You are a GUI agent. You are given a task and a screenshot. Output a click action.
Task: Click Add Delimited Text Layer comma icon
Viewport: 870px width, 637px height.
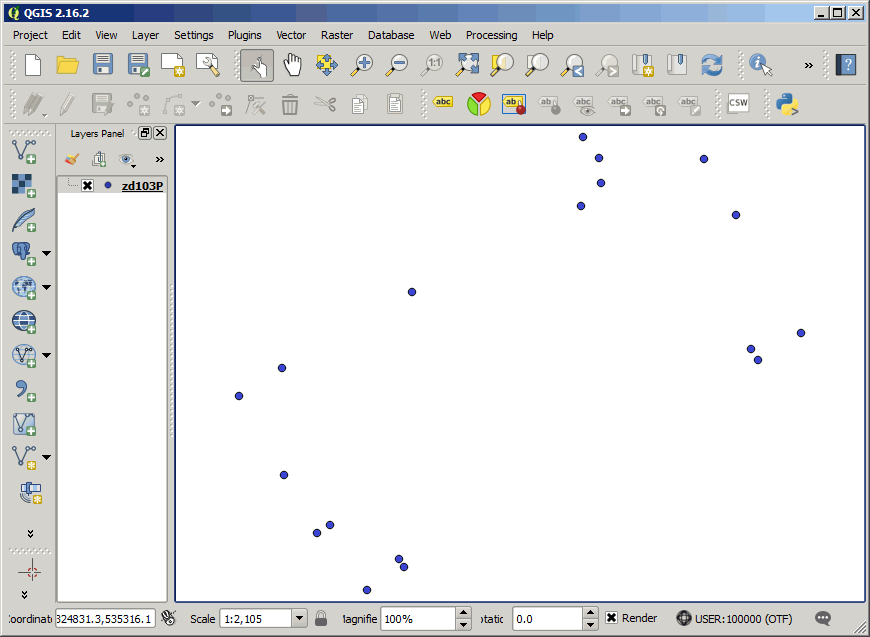[24, 390]
